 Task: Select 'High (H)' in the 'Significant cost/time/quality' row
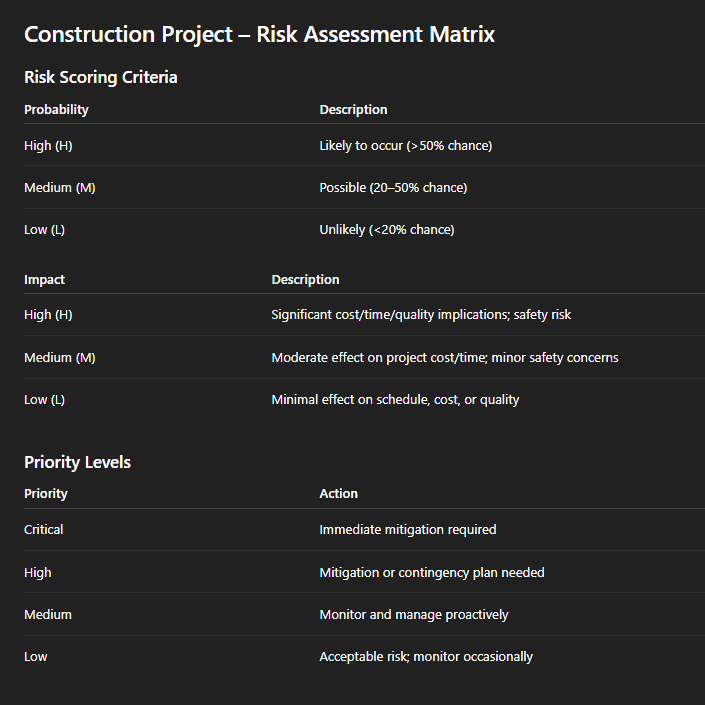point(48,315)
